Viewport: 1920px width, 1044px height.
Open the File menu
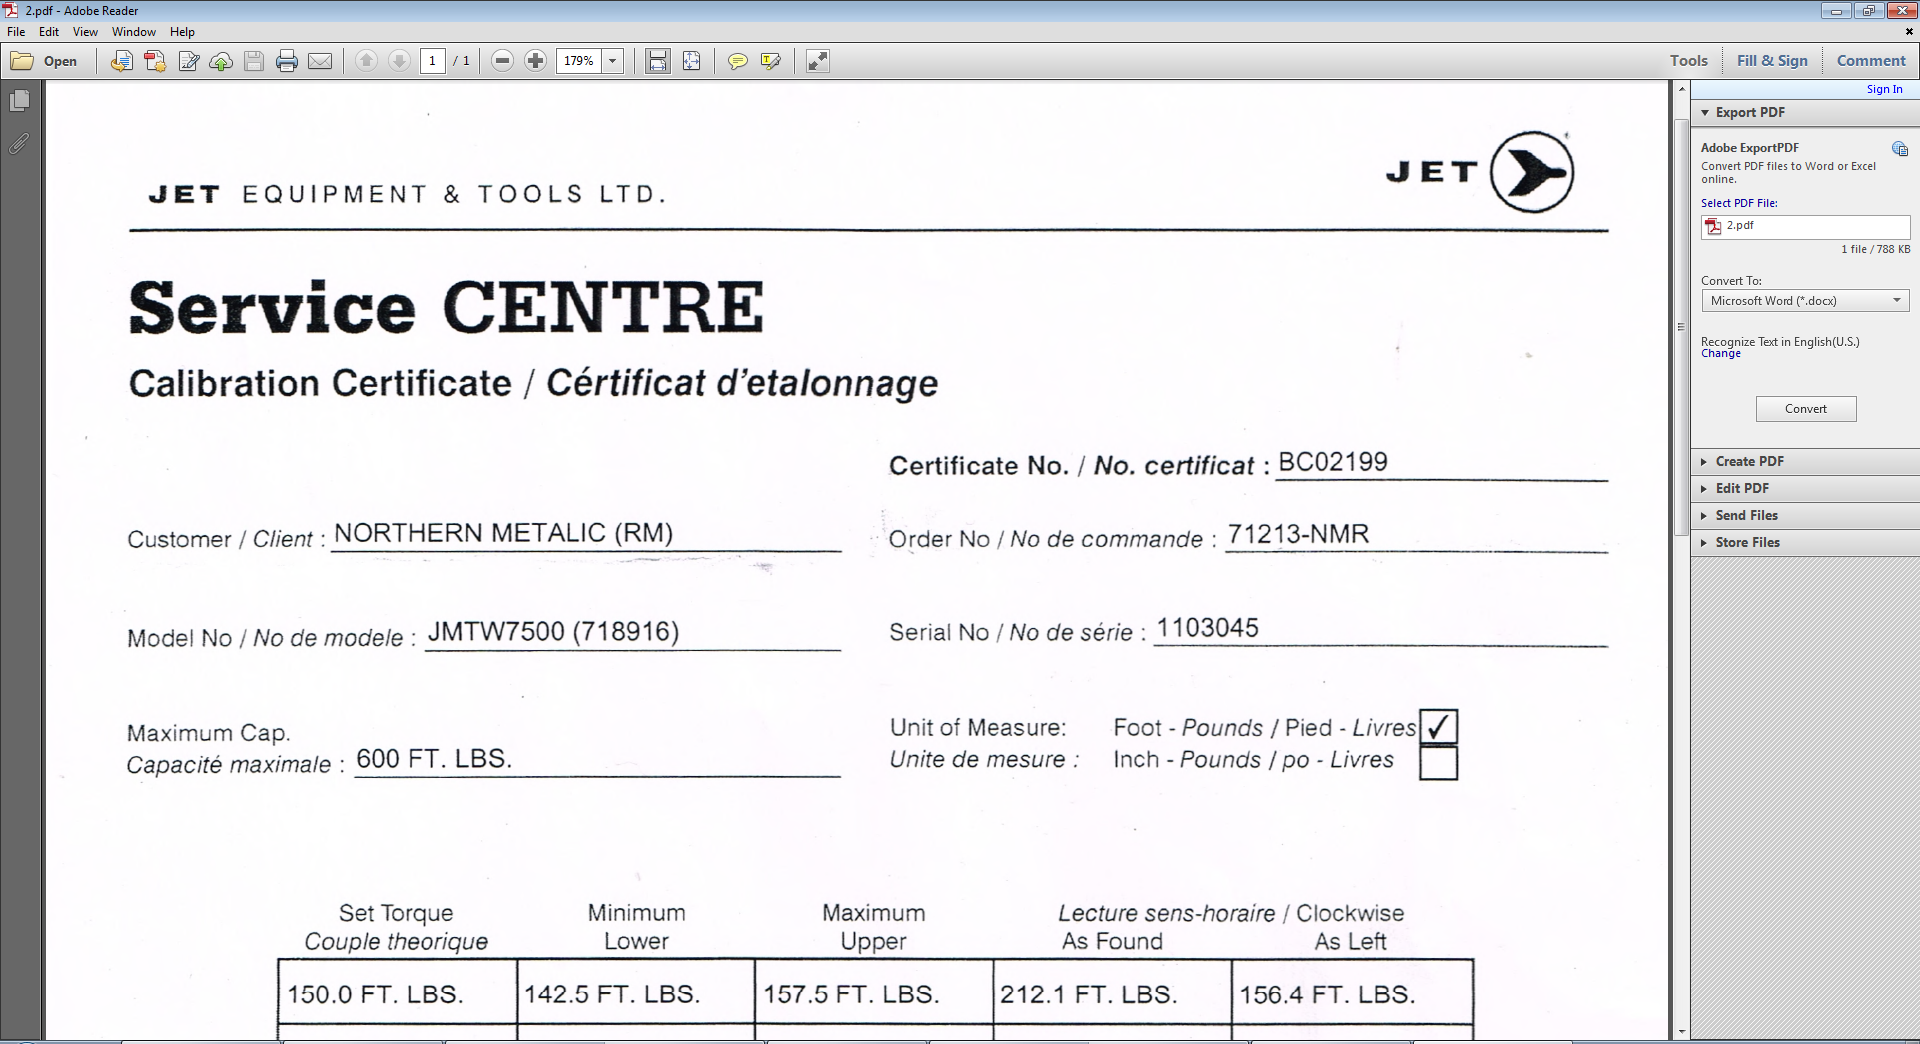(16, 32)
